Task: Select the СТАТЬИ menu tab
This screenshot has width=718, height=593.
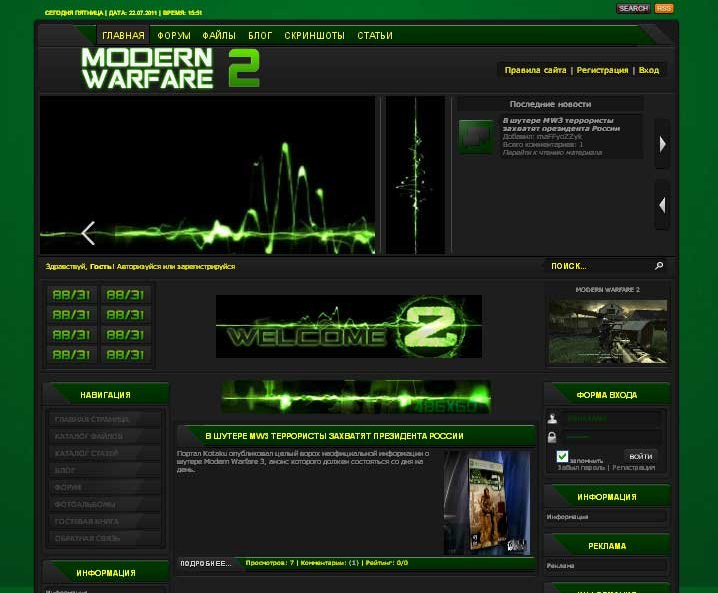Action: pyautogui.click(x=375, y=35)
